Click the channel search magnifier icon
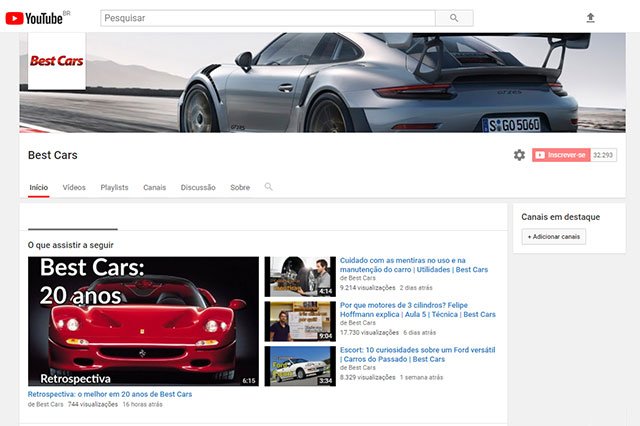Viewport: 640px width, 426px height. coord(268,187)
